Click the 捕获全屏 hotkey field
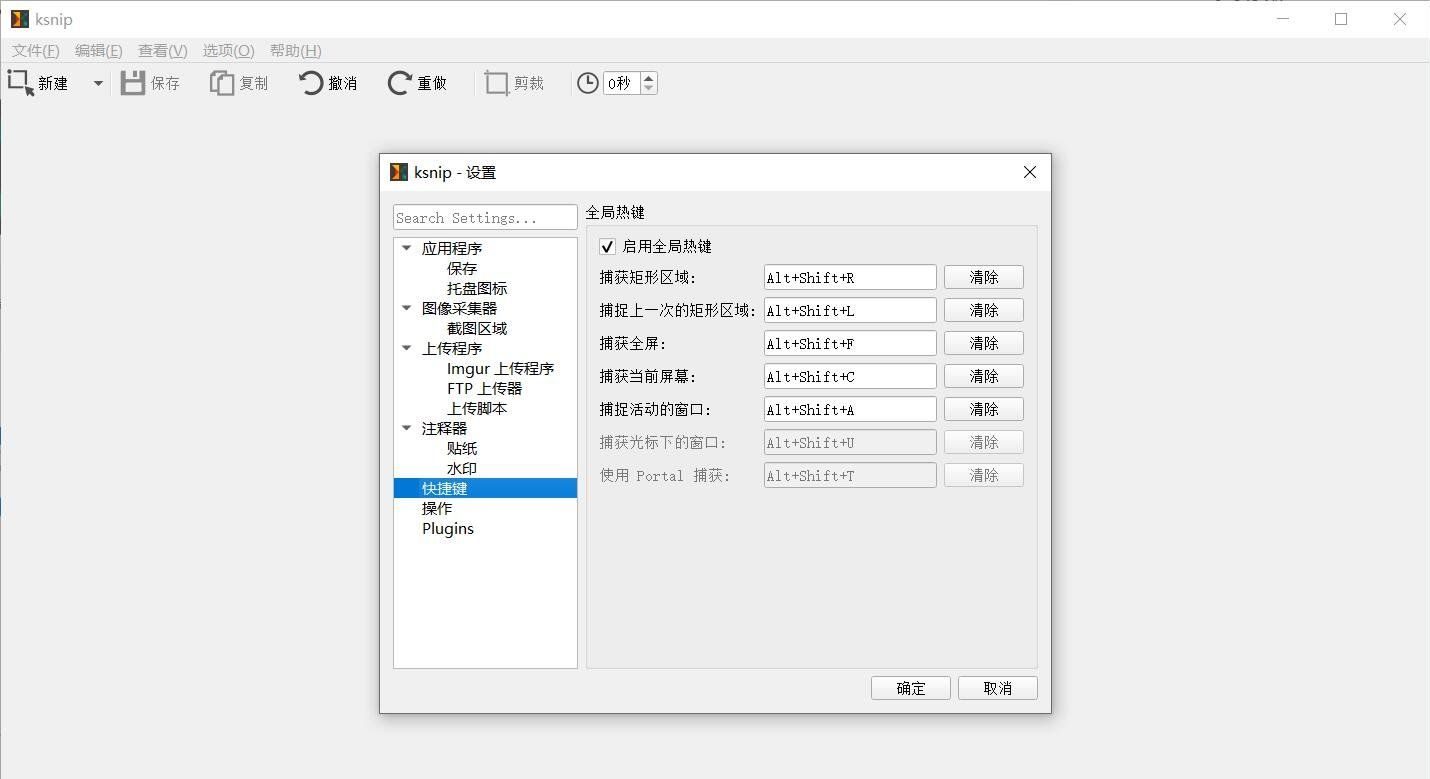The width and height of the screenshot is (1430, 779). coord(850,343)
